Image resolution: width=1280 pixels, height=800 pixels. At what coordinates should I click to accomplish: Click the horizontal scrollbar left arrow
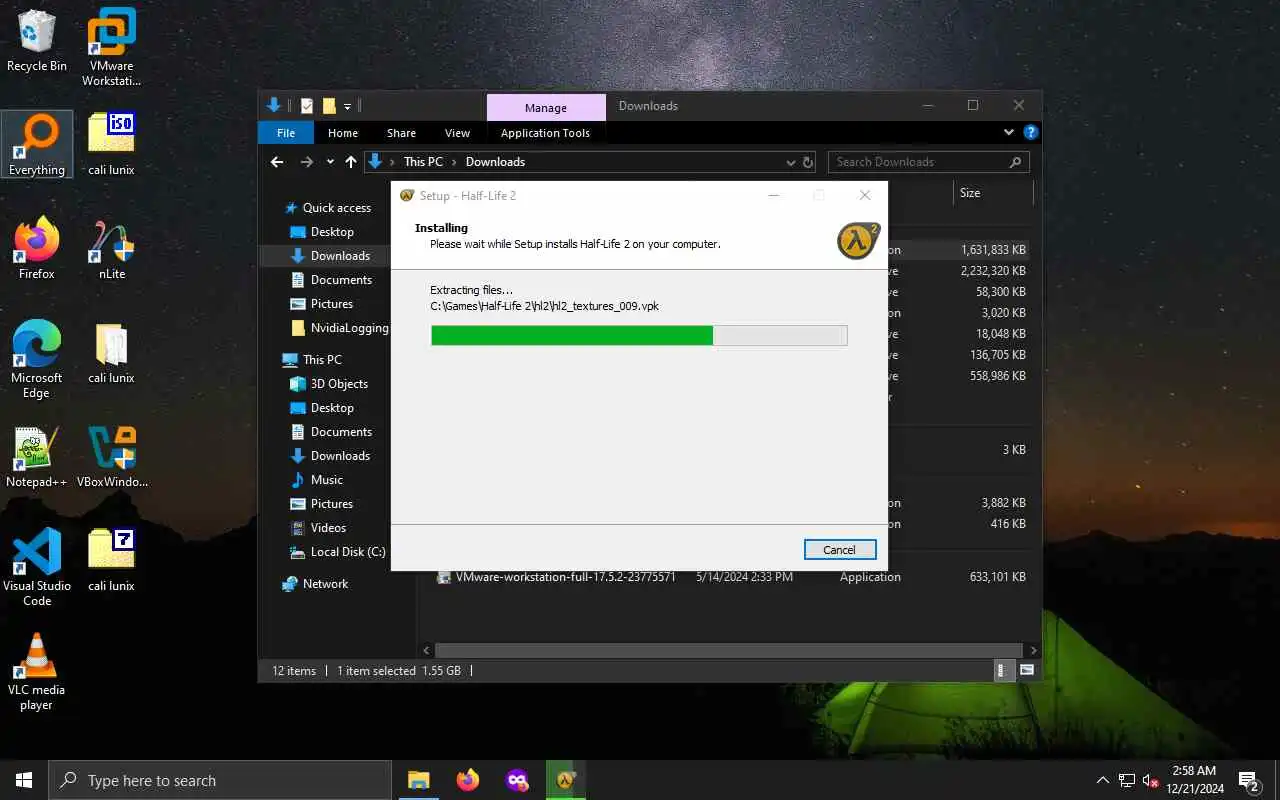click(427, 650)
